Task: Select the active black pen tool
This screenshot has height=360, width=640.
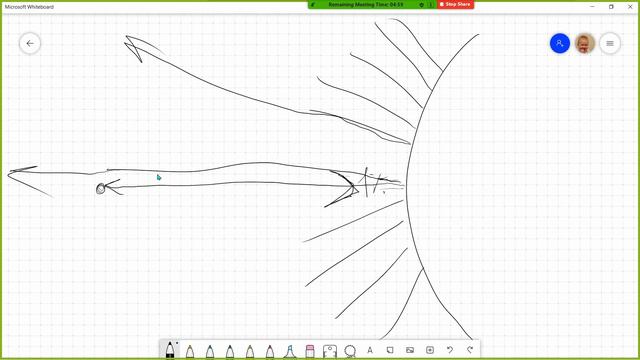Action: click(x=170, y=350)
